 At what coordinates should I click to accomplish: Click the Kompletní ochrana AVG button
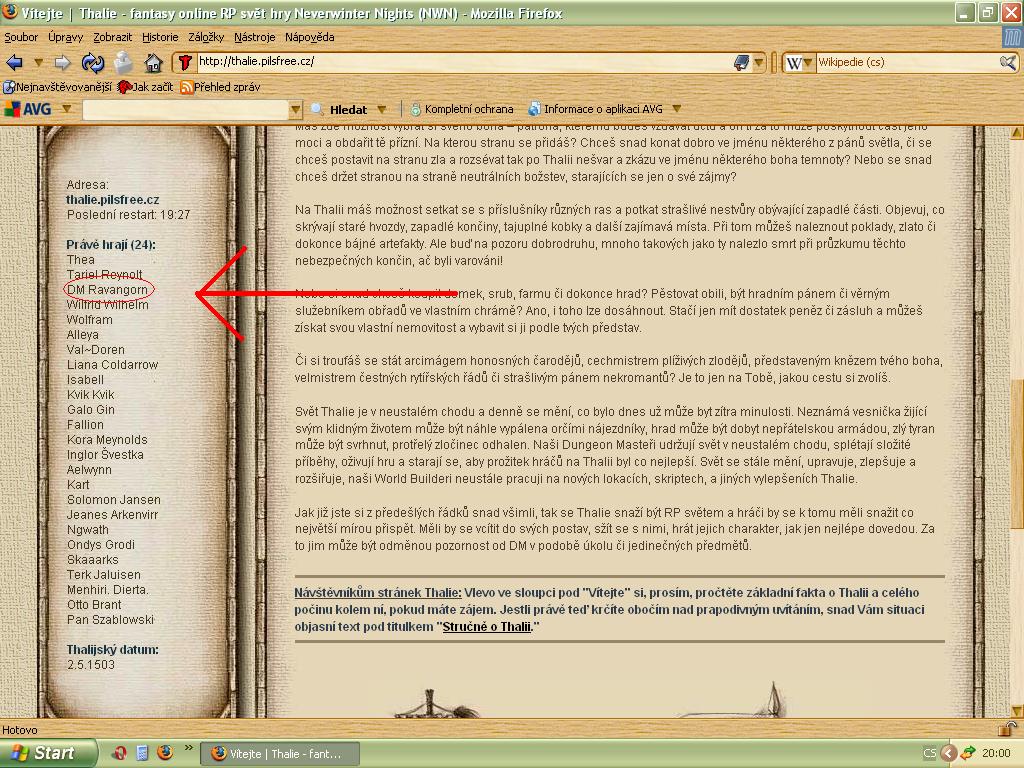click(461, 109)
